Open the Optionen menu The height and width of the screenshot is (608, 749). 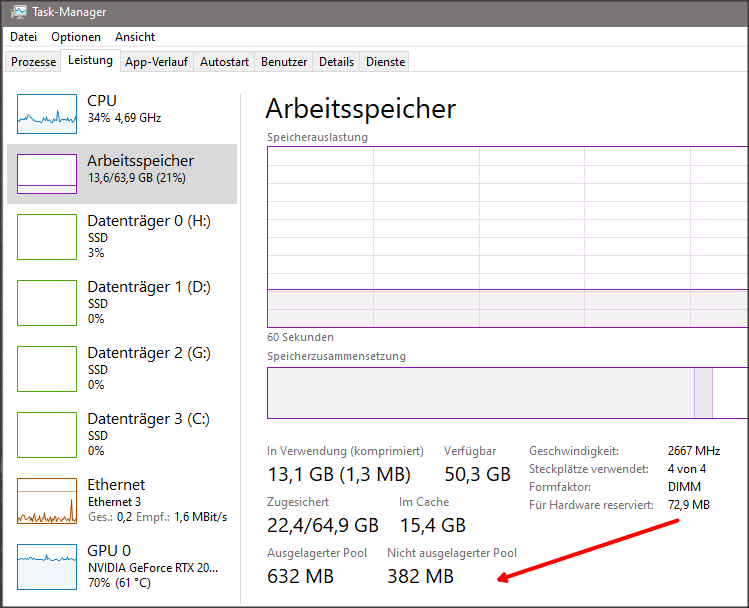pos(76,37)
